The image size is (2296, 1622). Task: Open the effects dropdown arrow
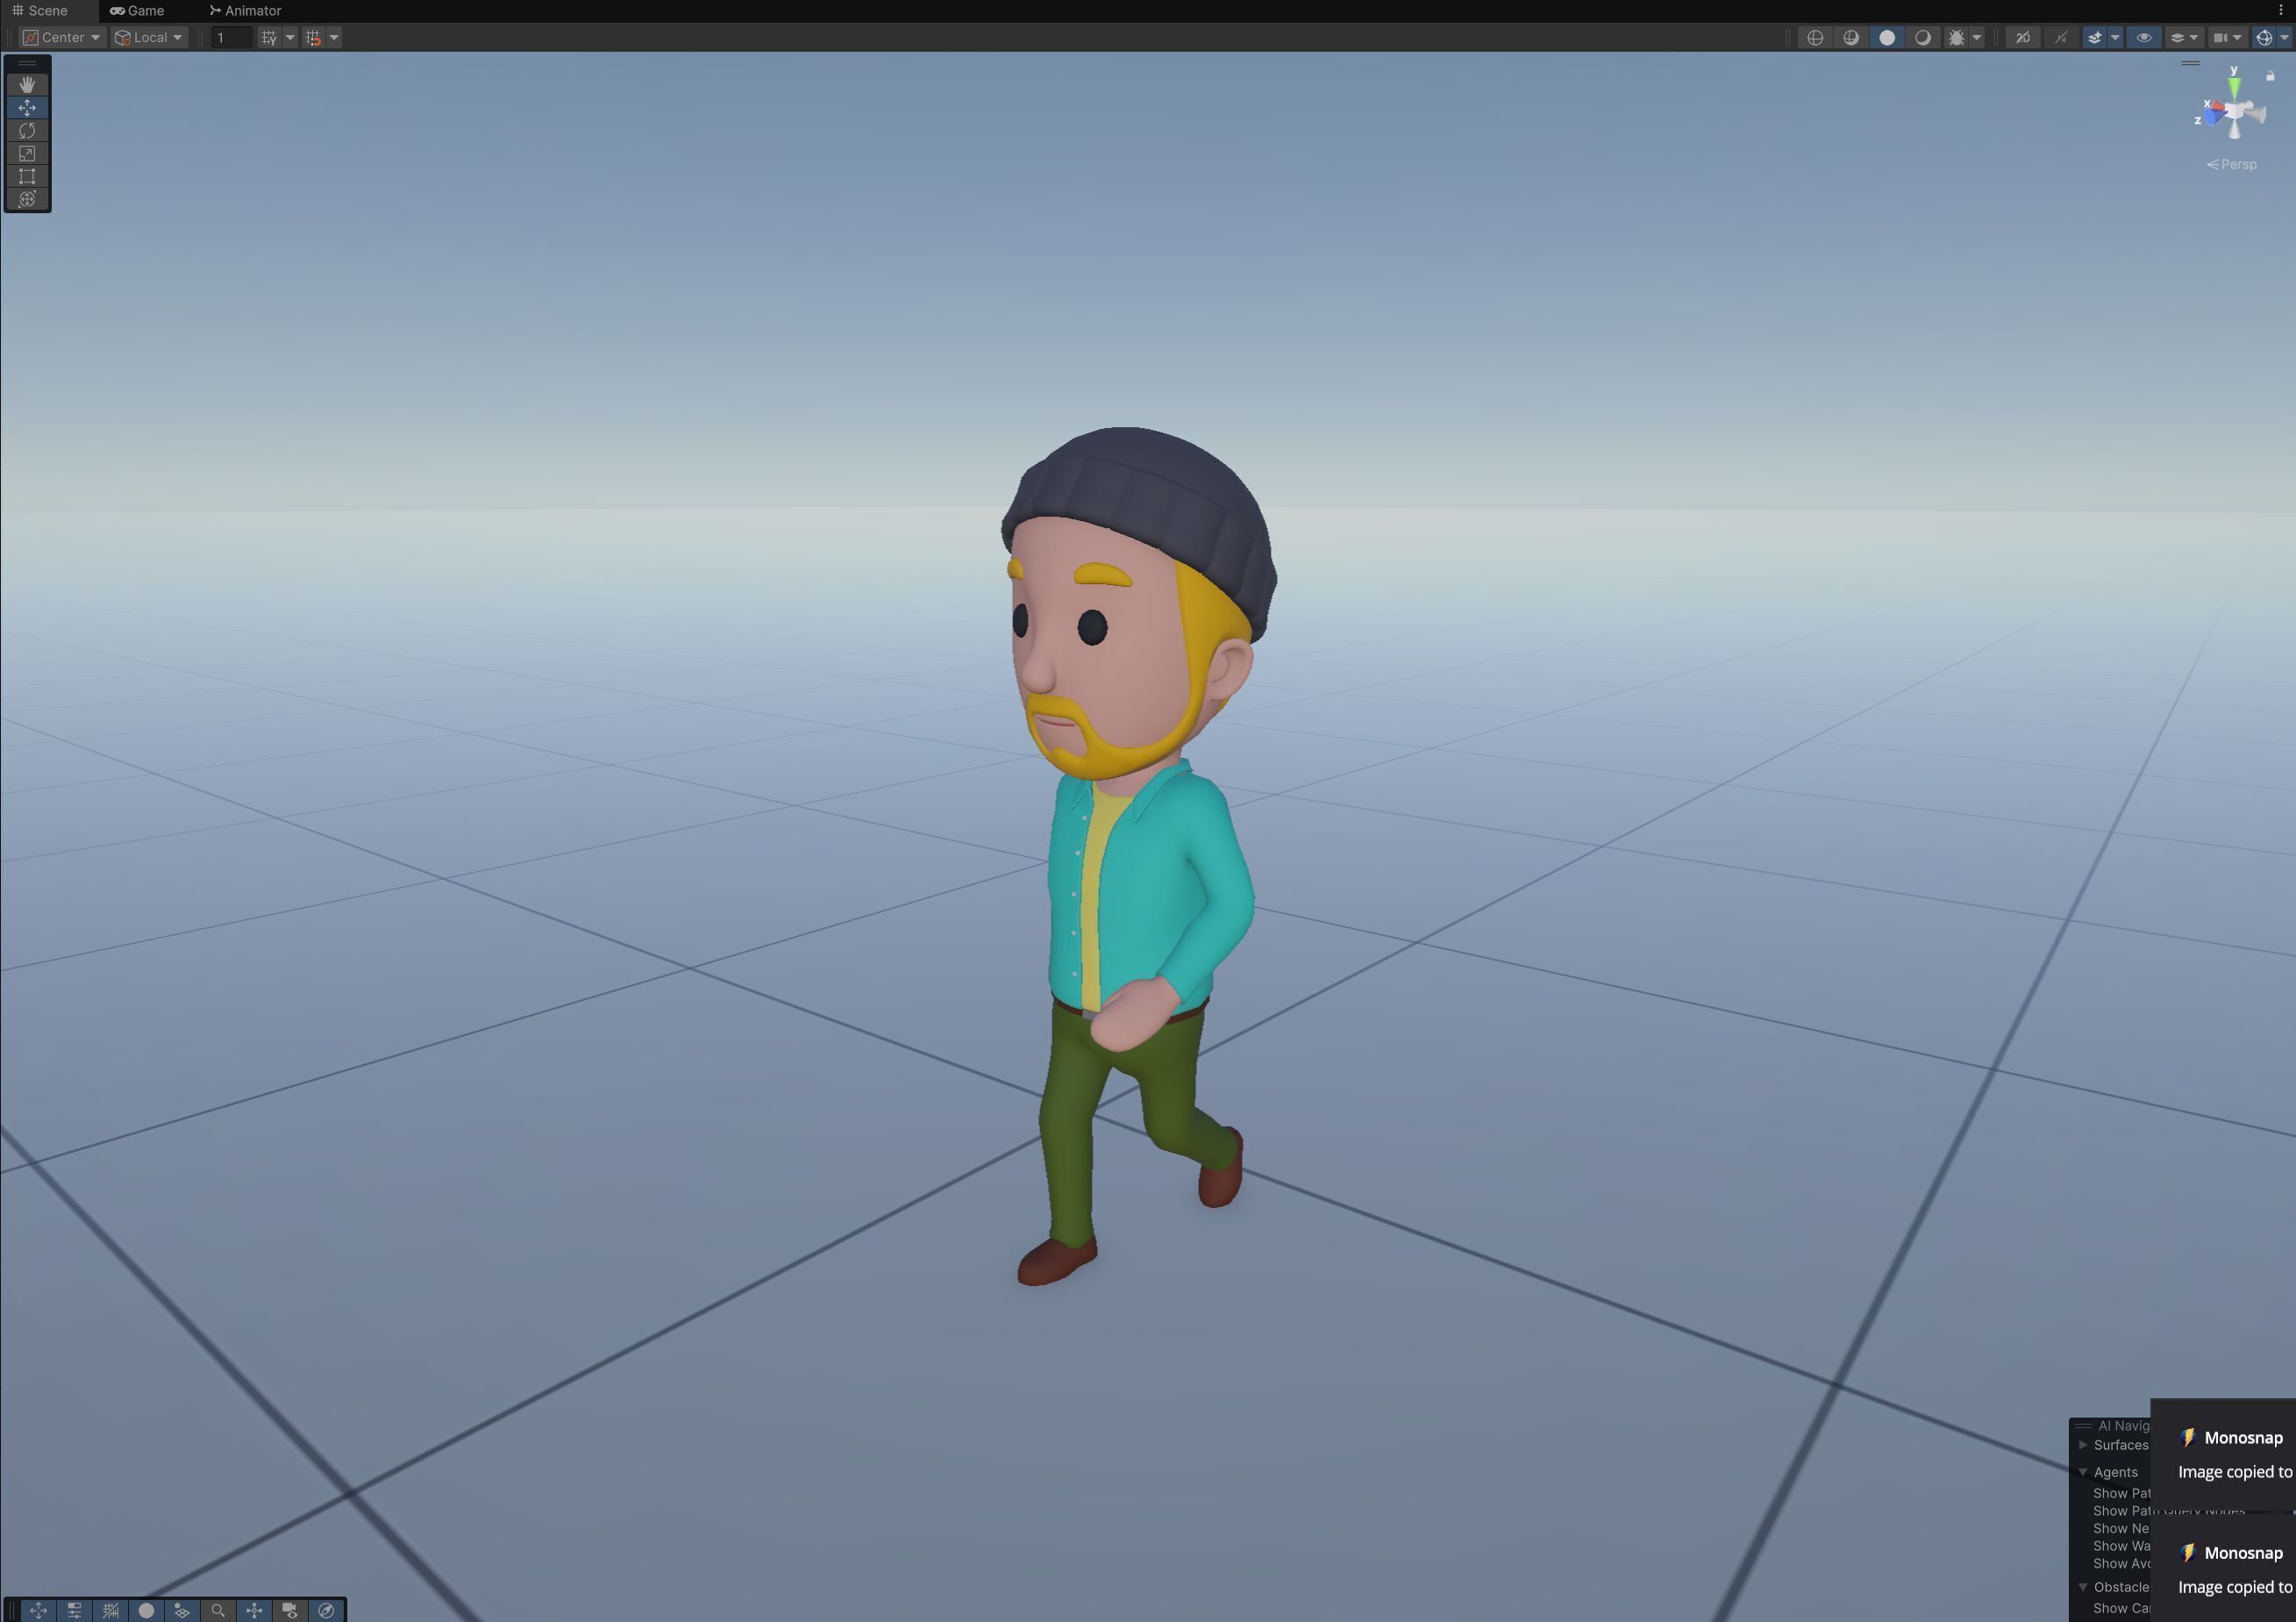click(x=2115, y=37)
